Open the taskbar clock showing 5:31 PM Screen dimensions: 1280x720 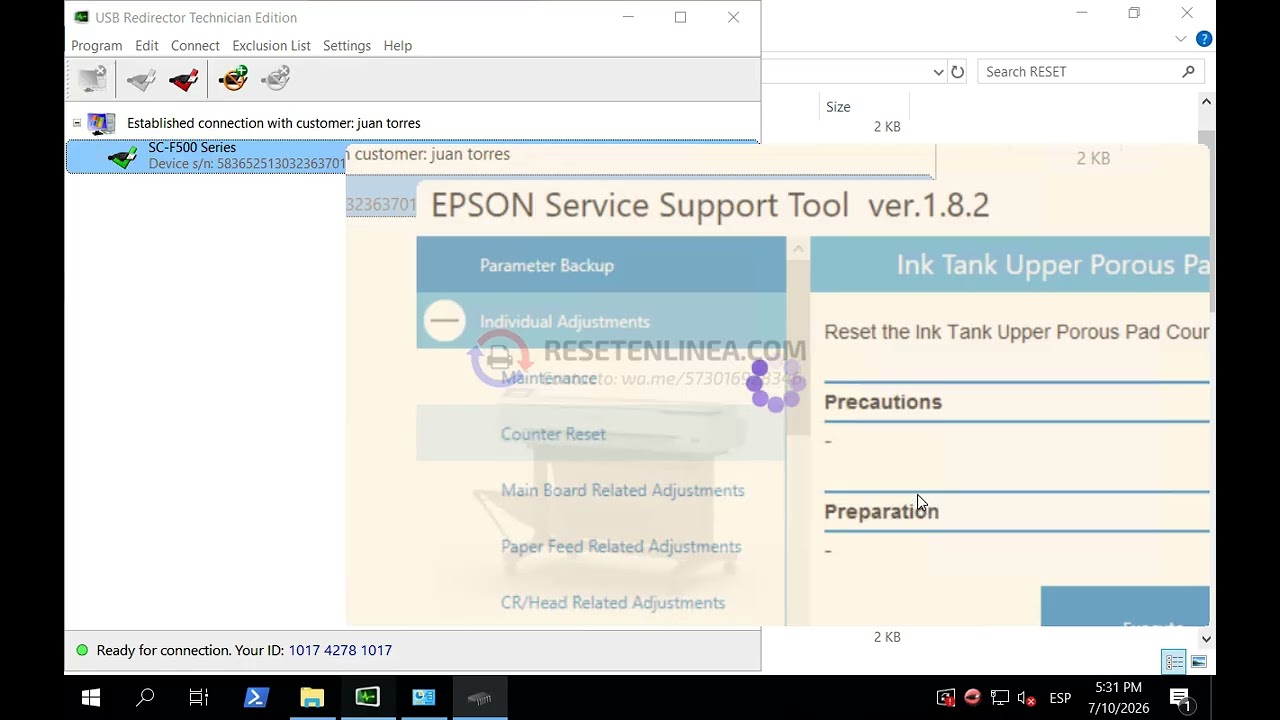pos(1118,698)
